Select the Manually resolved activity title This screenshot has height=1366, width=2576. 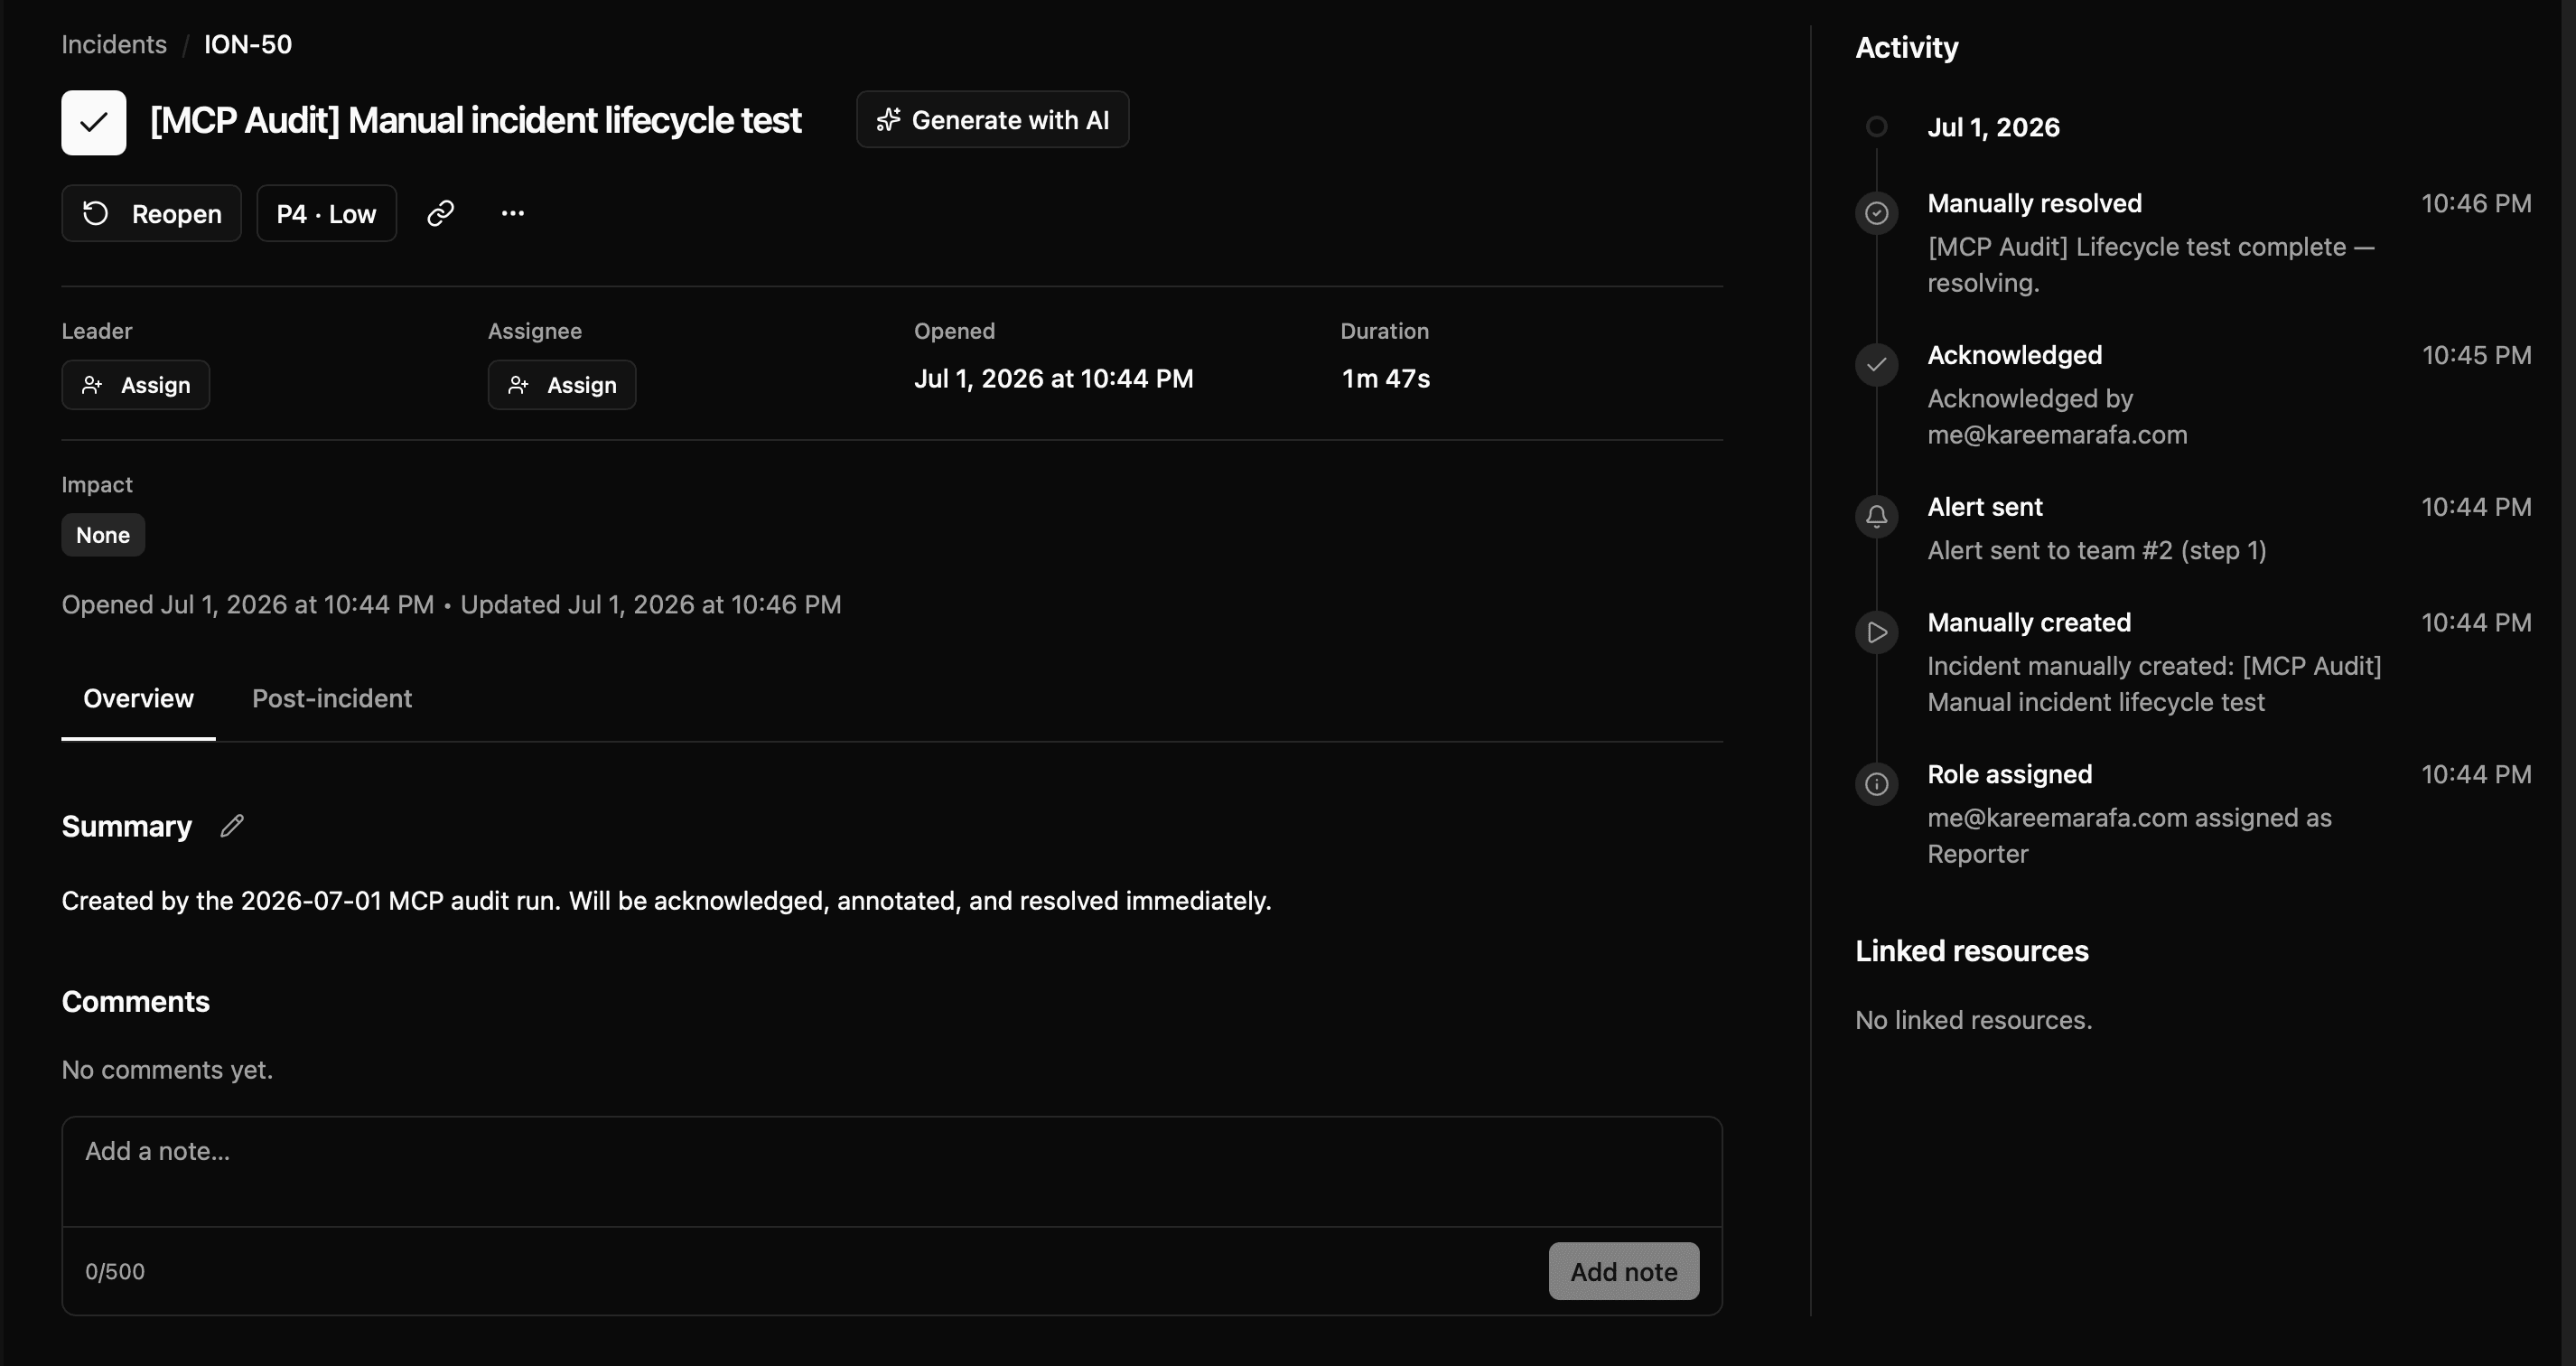[2034, 203]
